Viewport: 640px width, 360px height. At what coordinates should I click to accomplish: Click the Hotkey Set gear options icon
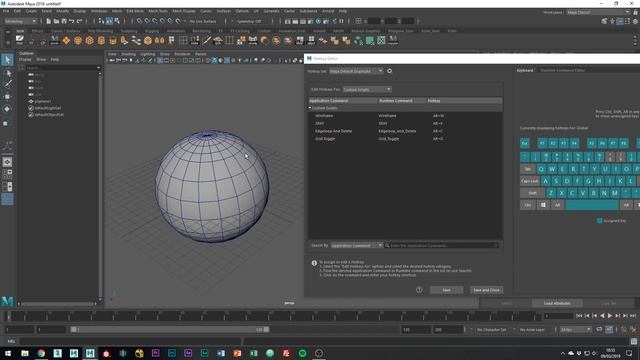click(x=389, y=71)
